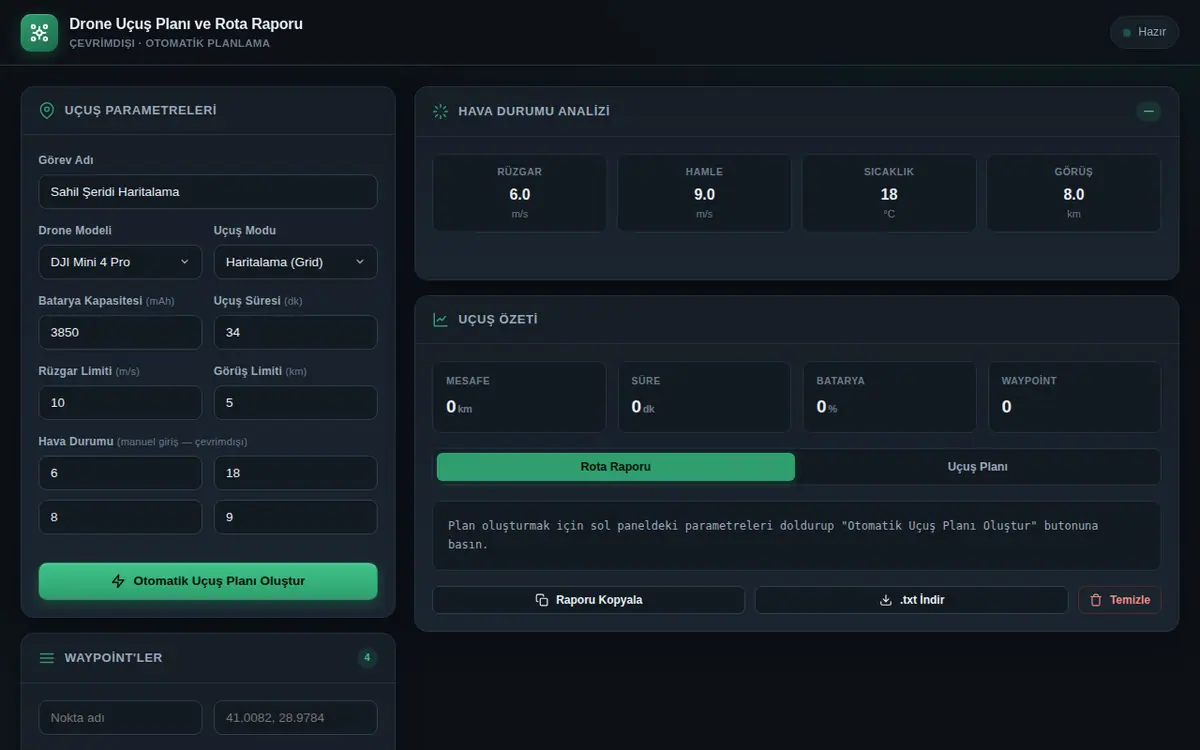Click the waypoint coordinates input field
Screen dimensions: 1200x750
295,717
